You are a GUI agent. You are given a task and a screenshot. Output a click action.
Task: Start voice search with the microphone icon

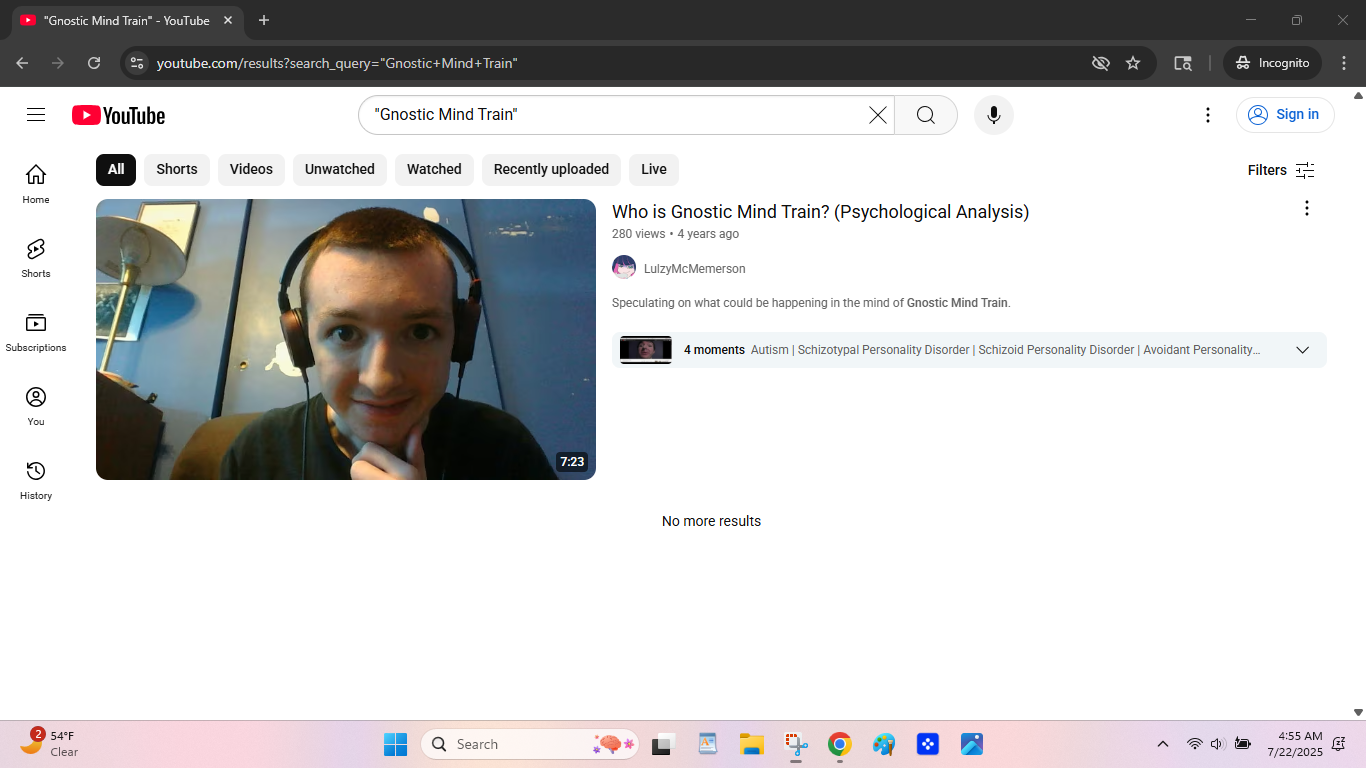coord(994,115)
